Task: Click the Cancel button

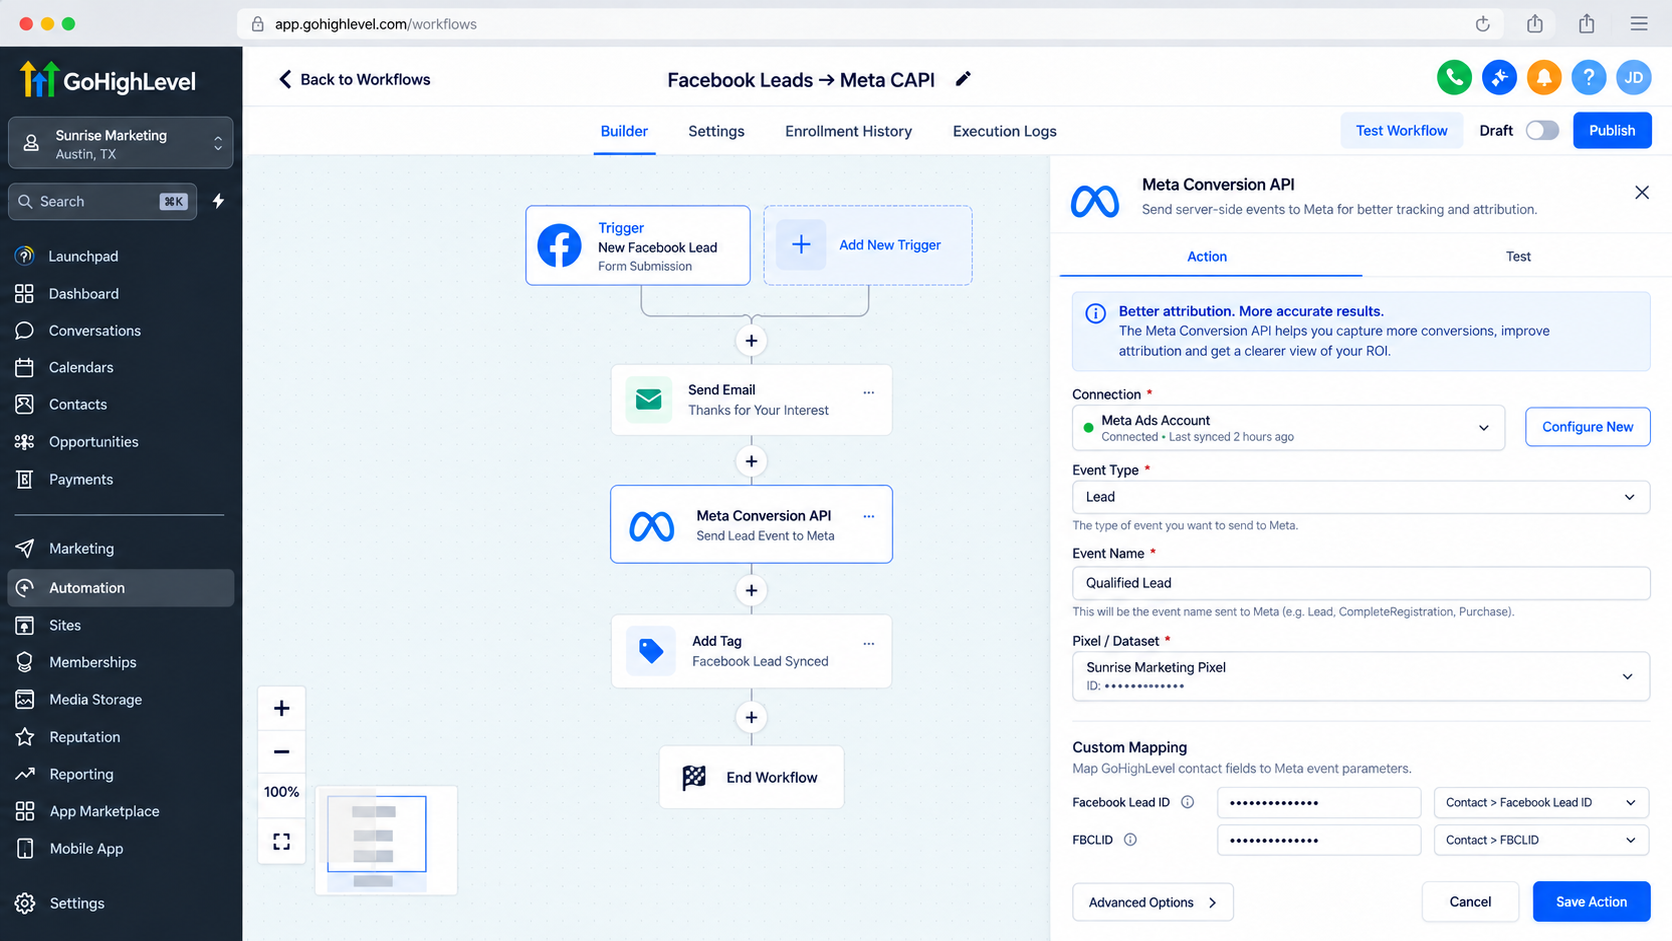Action: 1470,902
